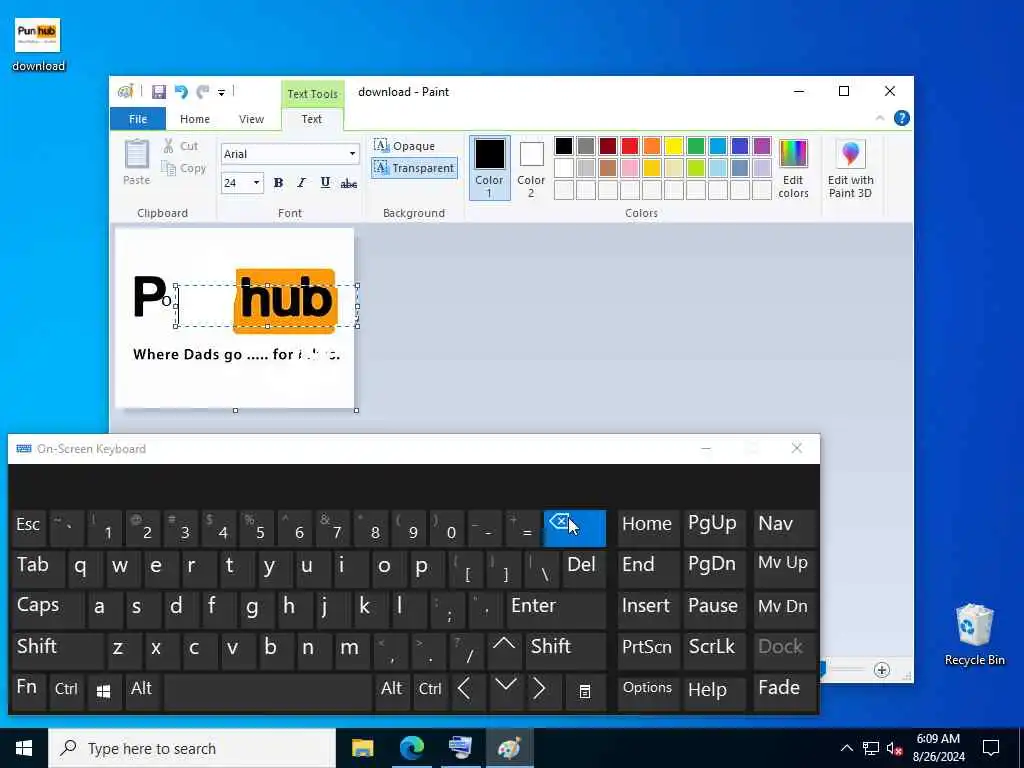Switch to the Home ribbon tab
The width and height of the screenshot is (1024, 768).
(x=195, y=119)
